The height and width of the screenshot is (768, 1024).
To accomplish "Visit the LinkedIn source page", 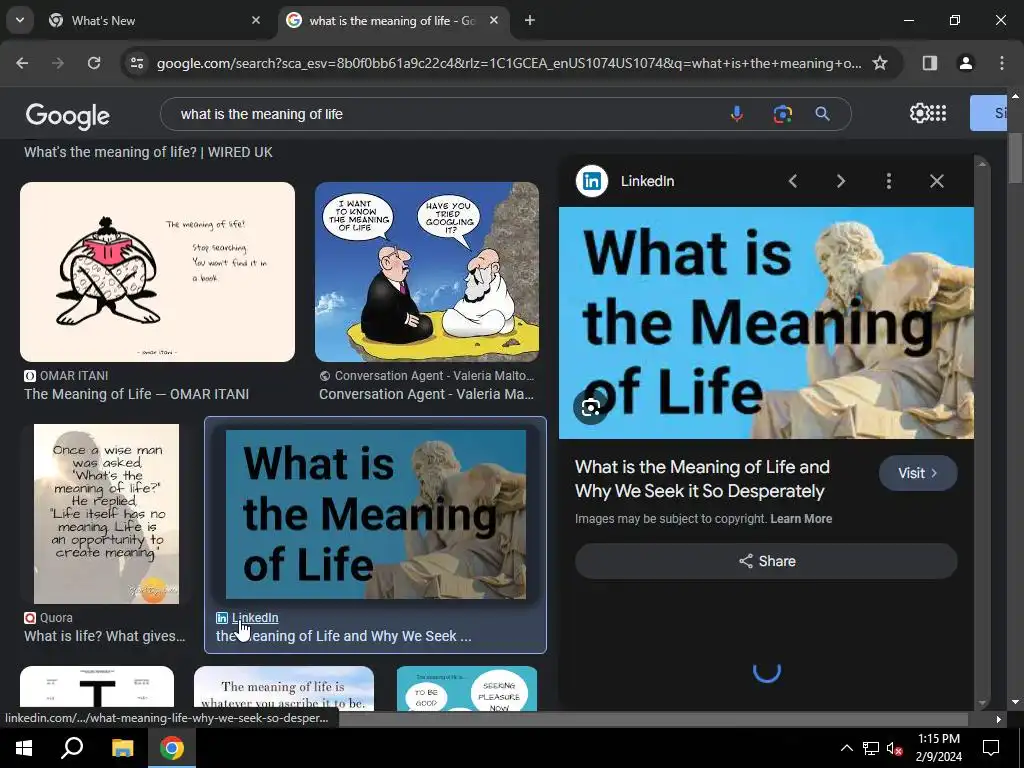I will pos(918,473).
